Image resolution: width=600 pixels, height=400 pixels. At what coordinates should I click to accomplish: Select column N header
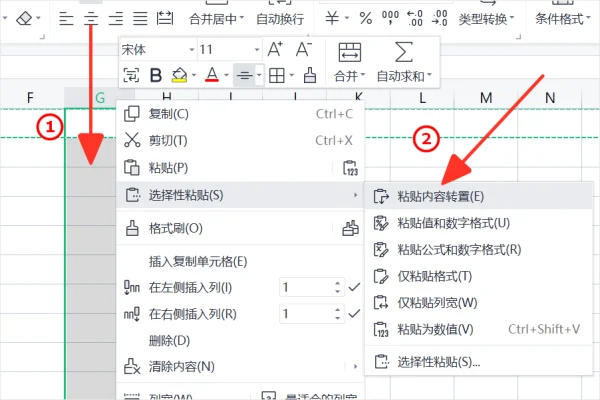pyautogui.click(x=550, y=98)
